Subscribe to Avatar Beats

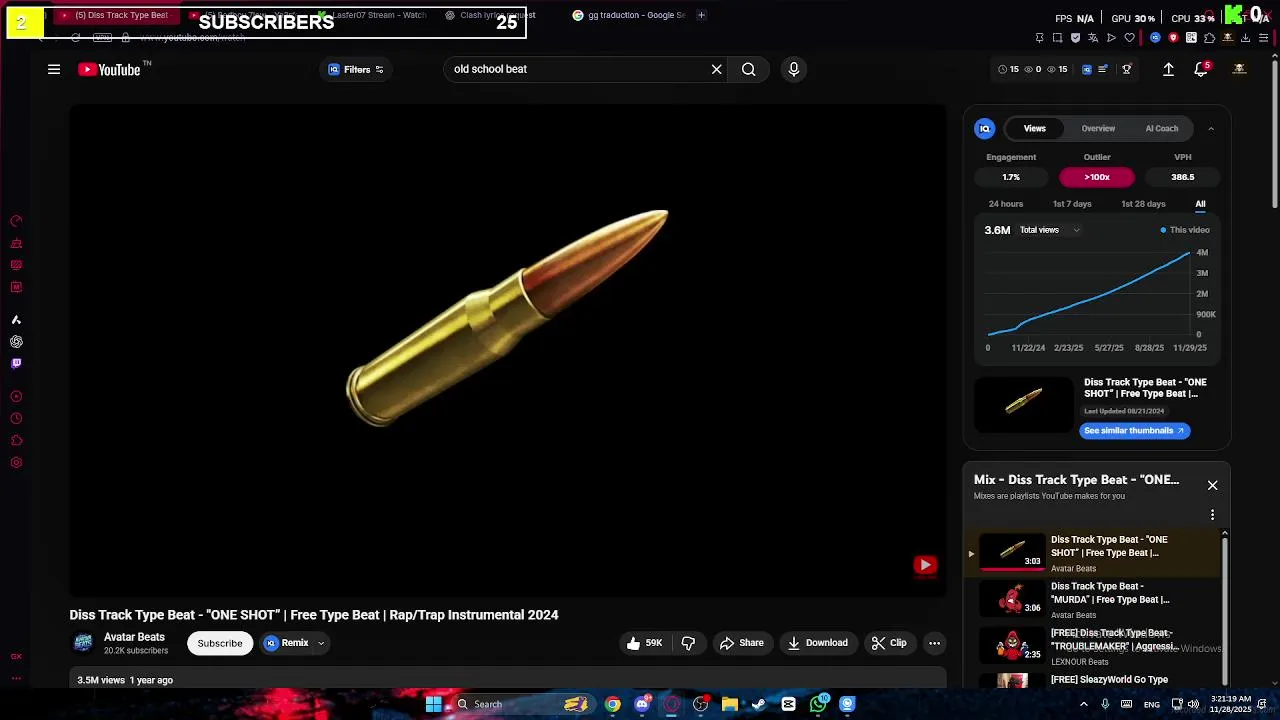point(220,643)
